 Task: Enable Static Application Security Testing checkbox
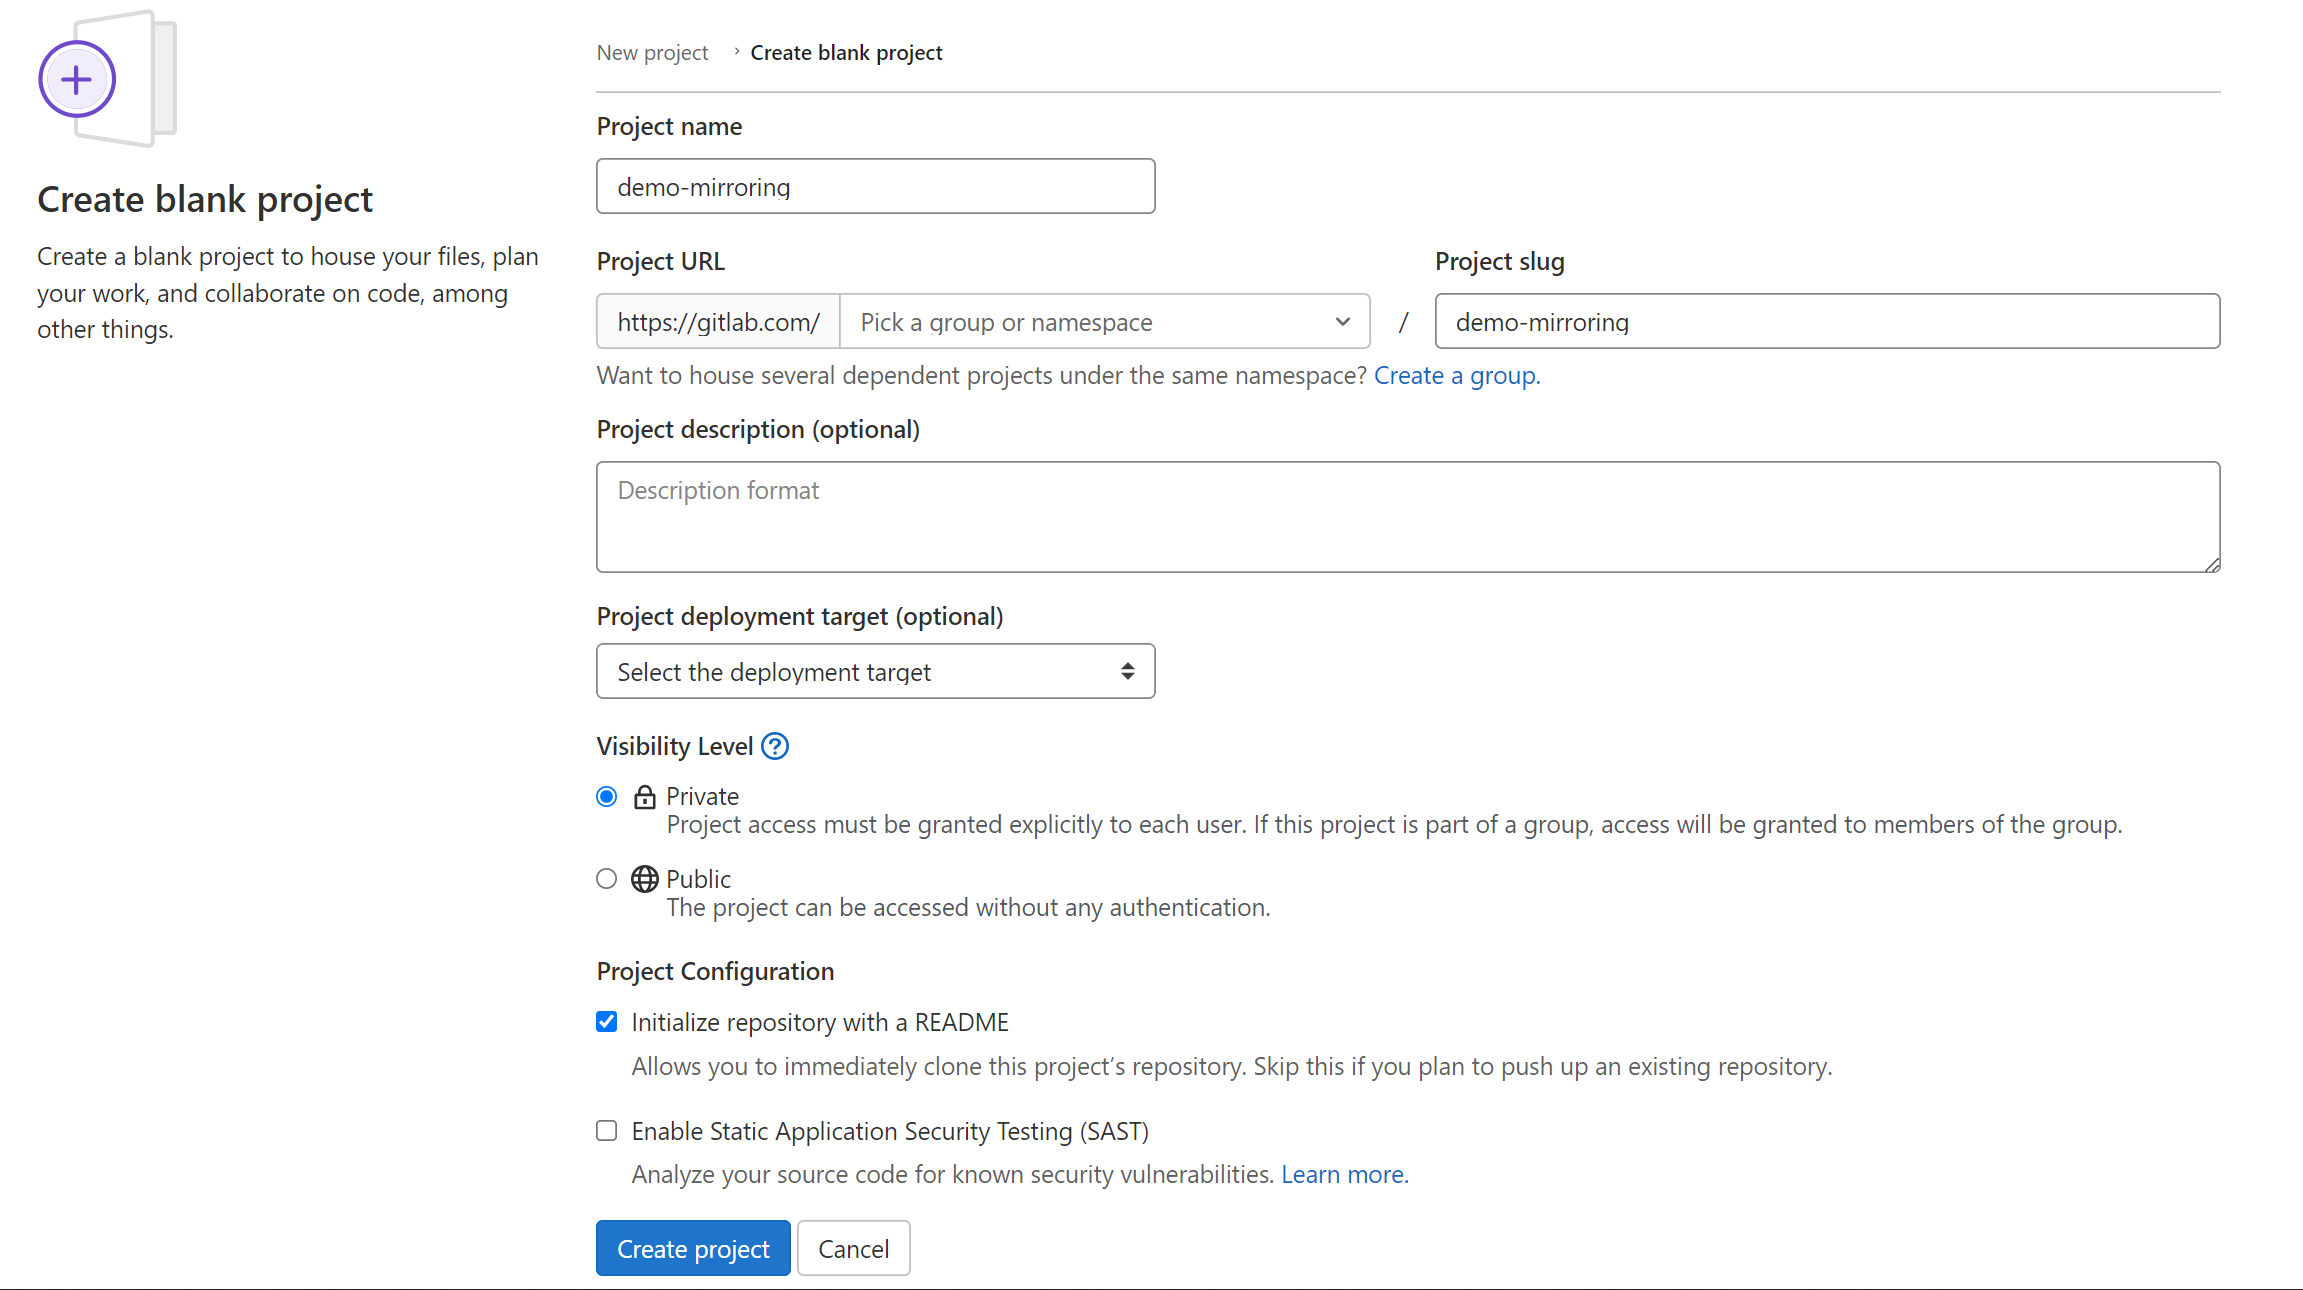click(607, 1131)
